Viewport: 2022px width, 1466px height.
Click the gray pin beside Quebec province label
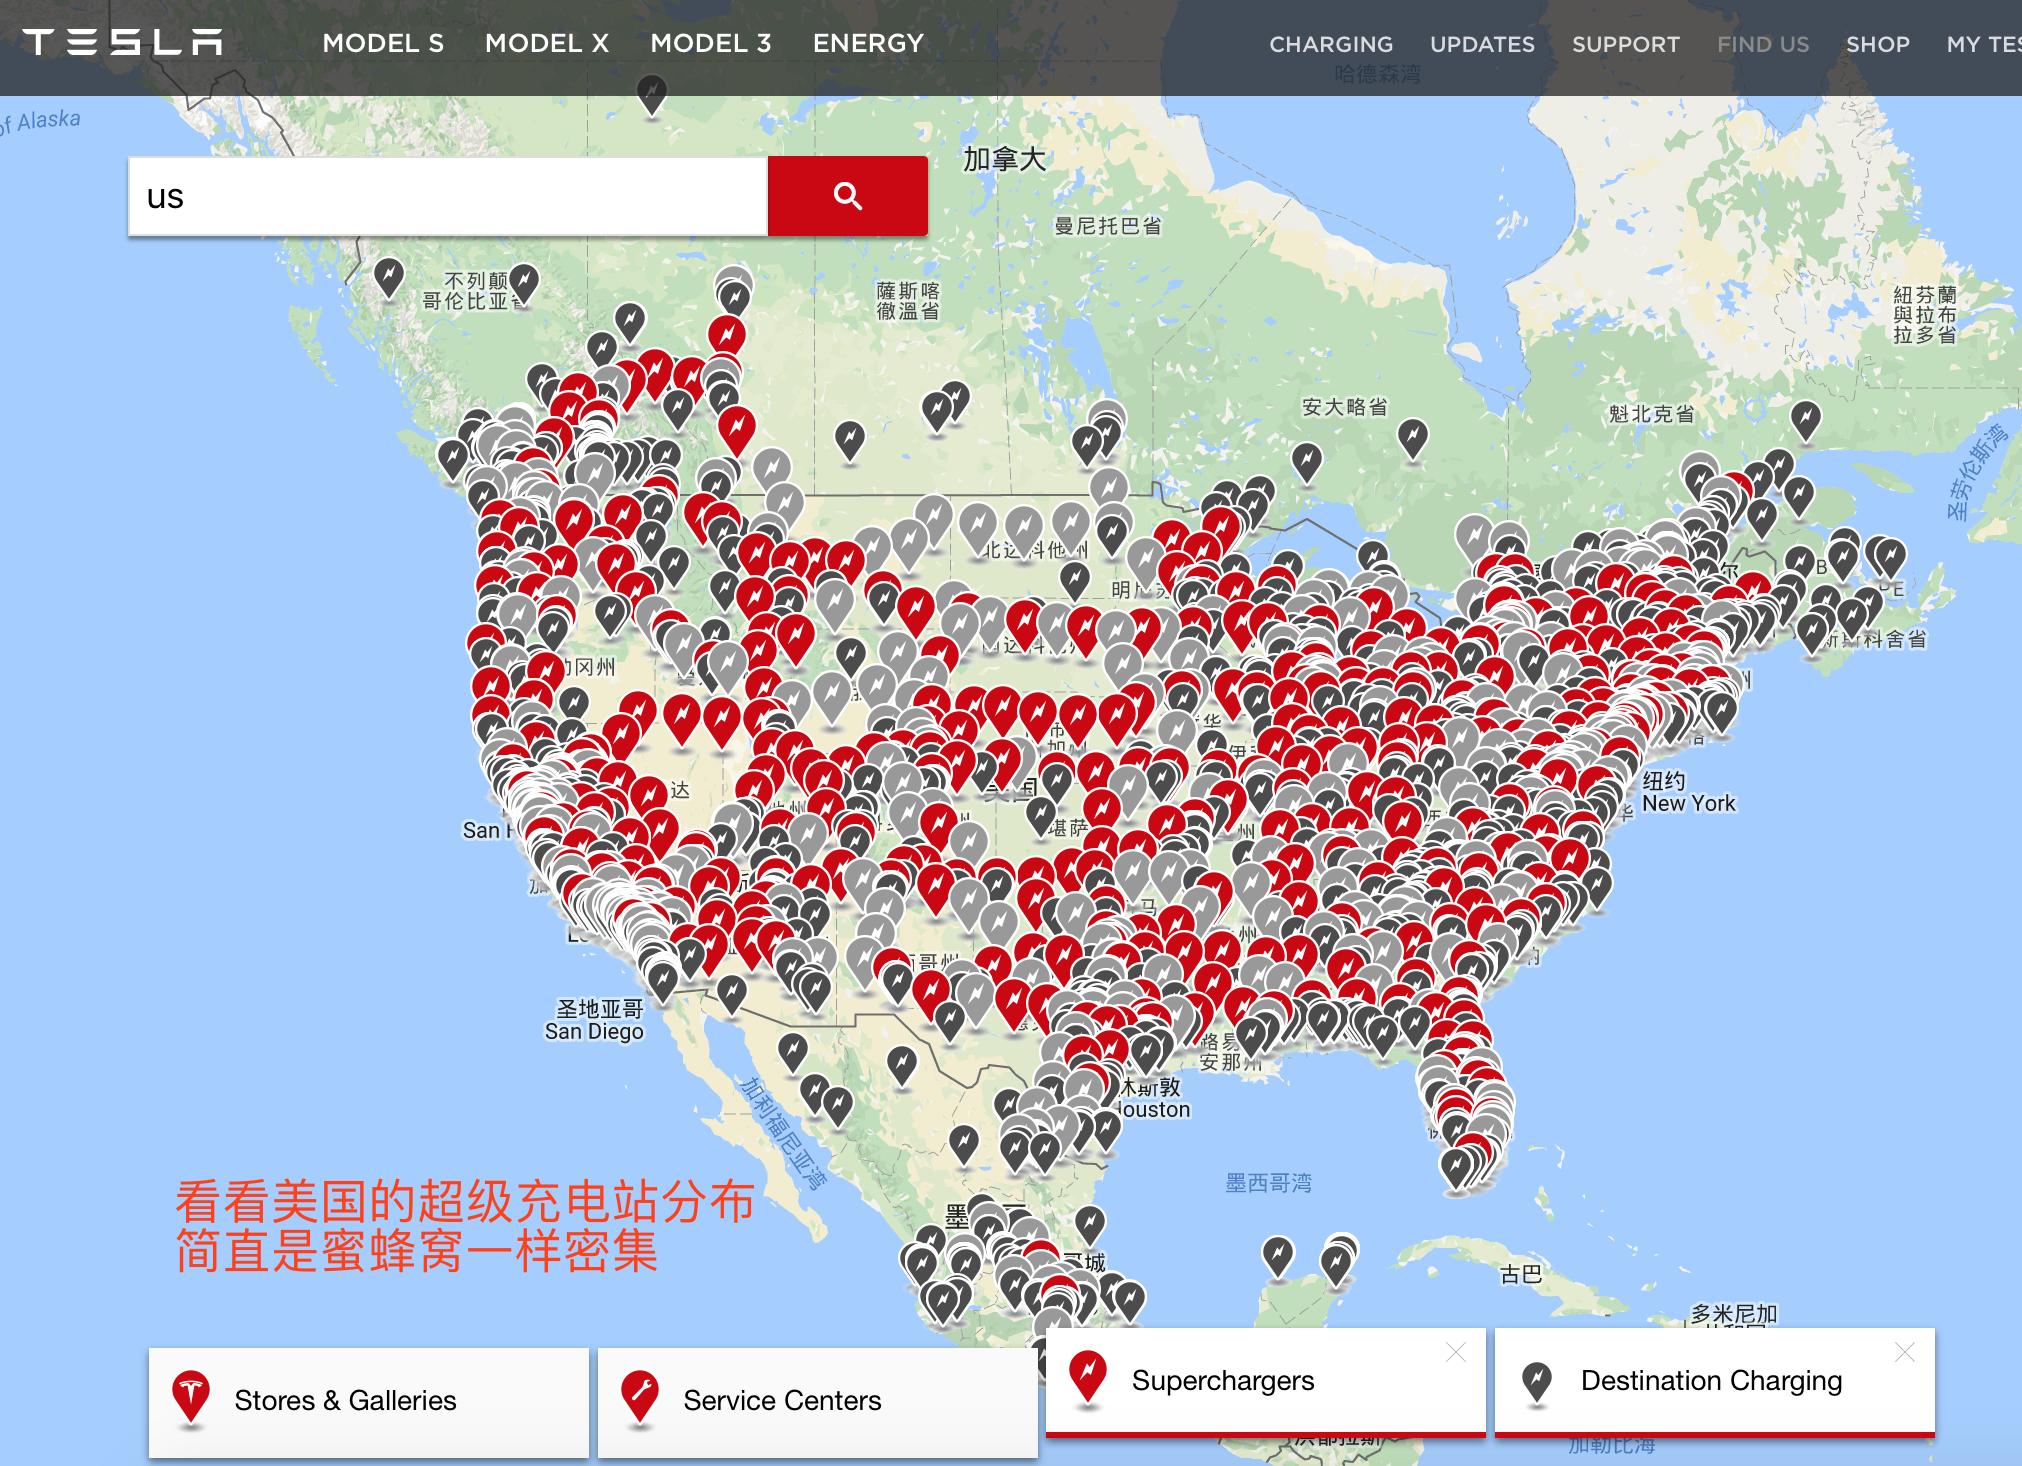click(x=1805, y=419)
